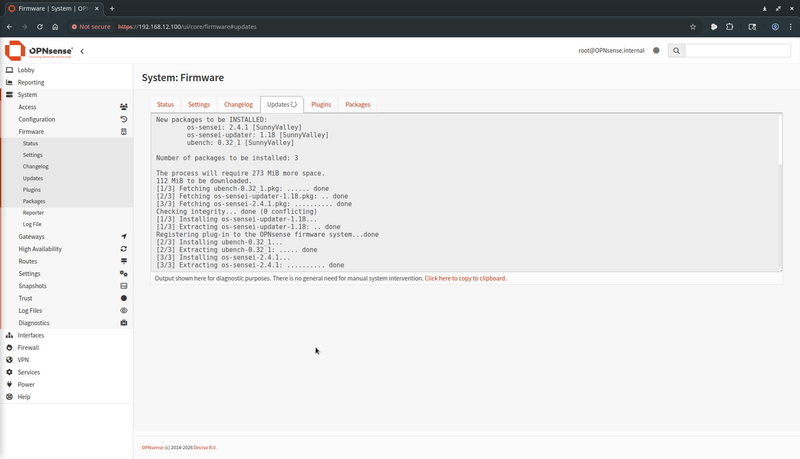The height and width of the screenshot is (459, 800).
Task: Switch to the Status tab
Action: click(165, 105)
